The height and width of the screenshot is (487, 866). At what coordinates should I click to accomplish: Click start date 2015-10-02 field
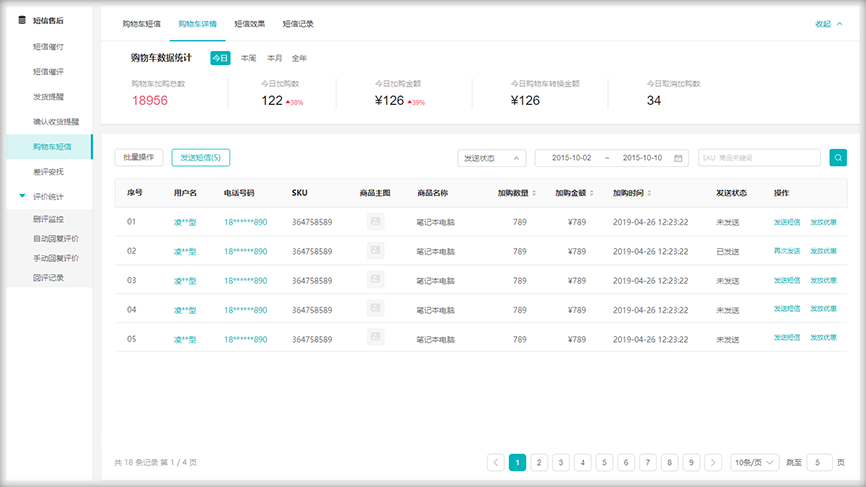(x=572, y=158)
